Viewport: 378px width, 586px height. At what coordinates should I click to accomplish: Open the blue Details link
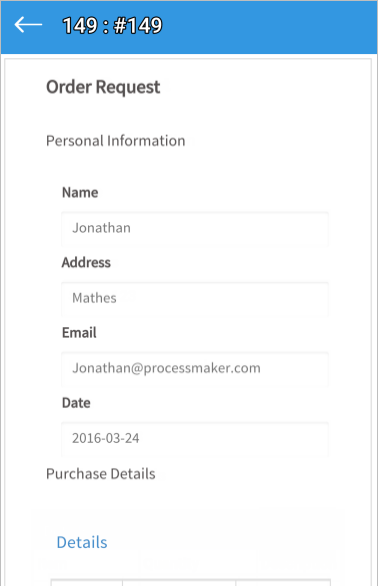(82, 542)
